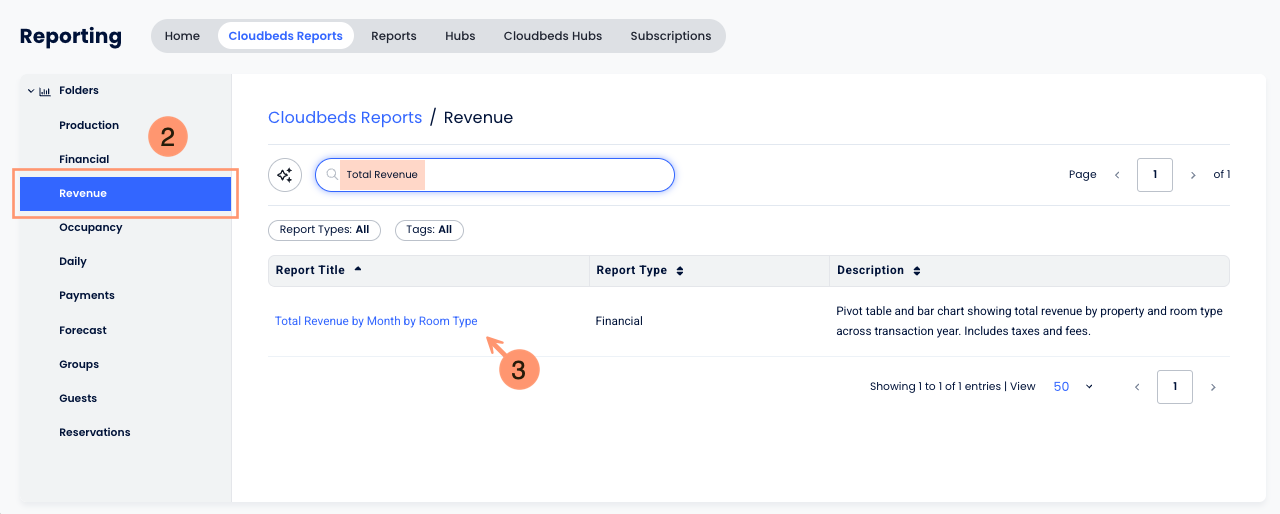Viewport: 1280px width, 514px height.
Task: Click the Pivot table description text
Action: [1029, 321]
